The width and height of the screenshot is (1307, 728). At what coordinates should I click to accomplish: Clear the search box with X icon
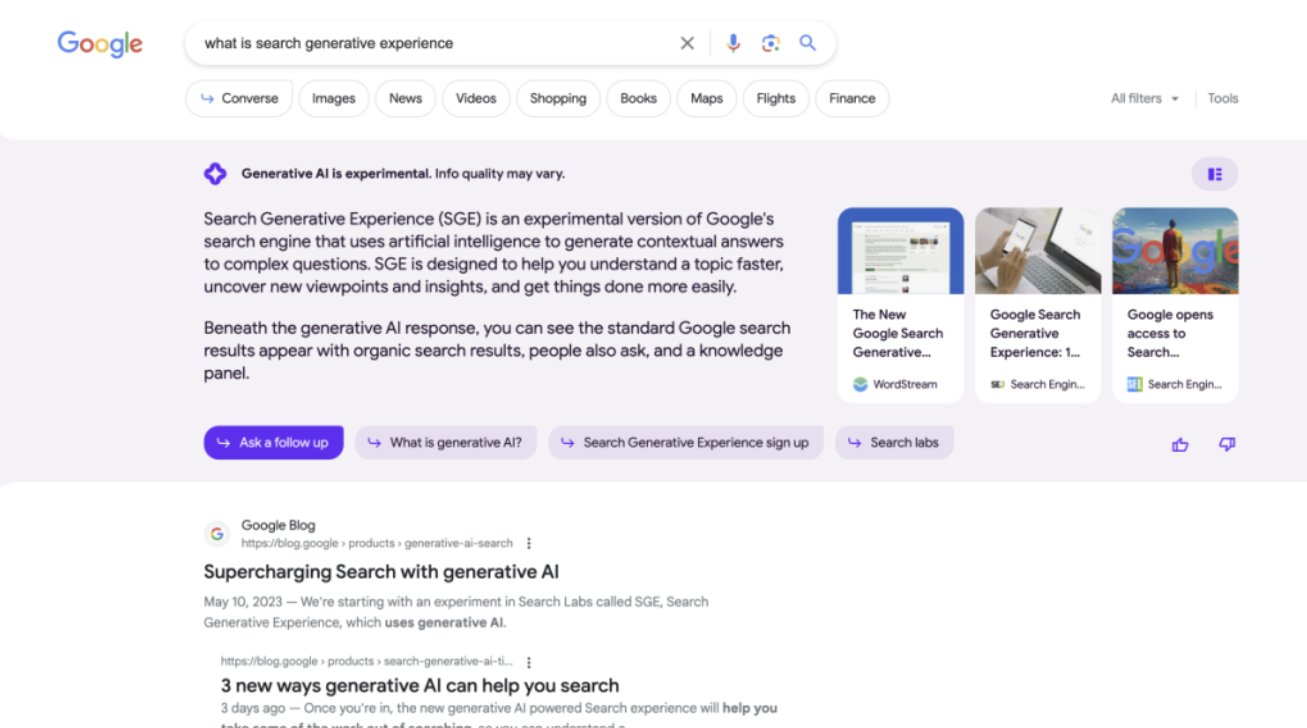pos(687,43)
